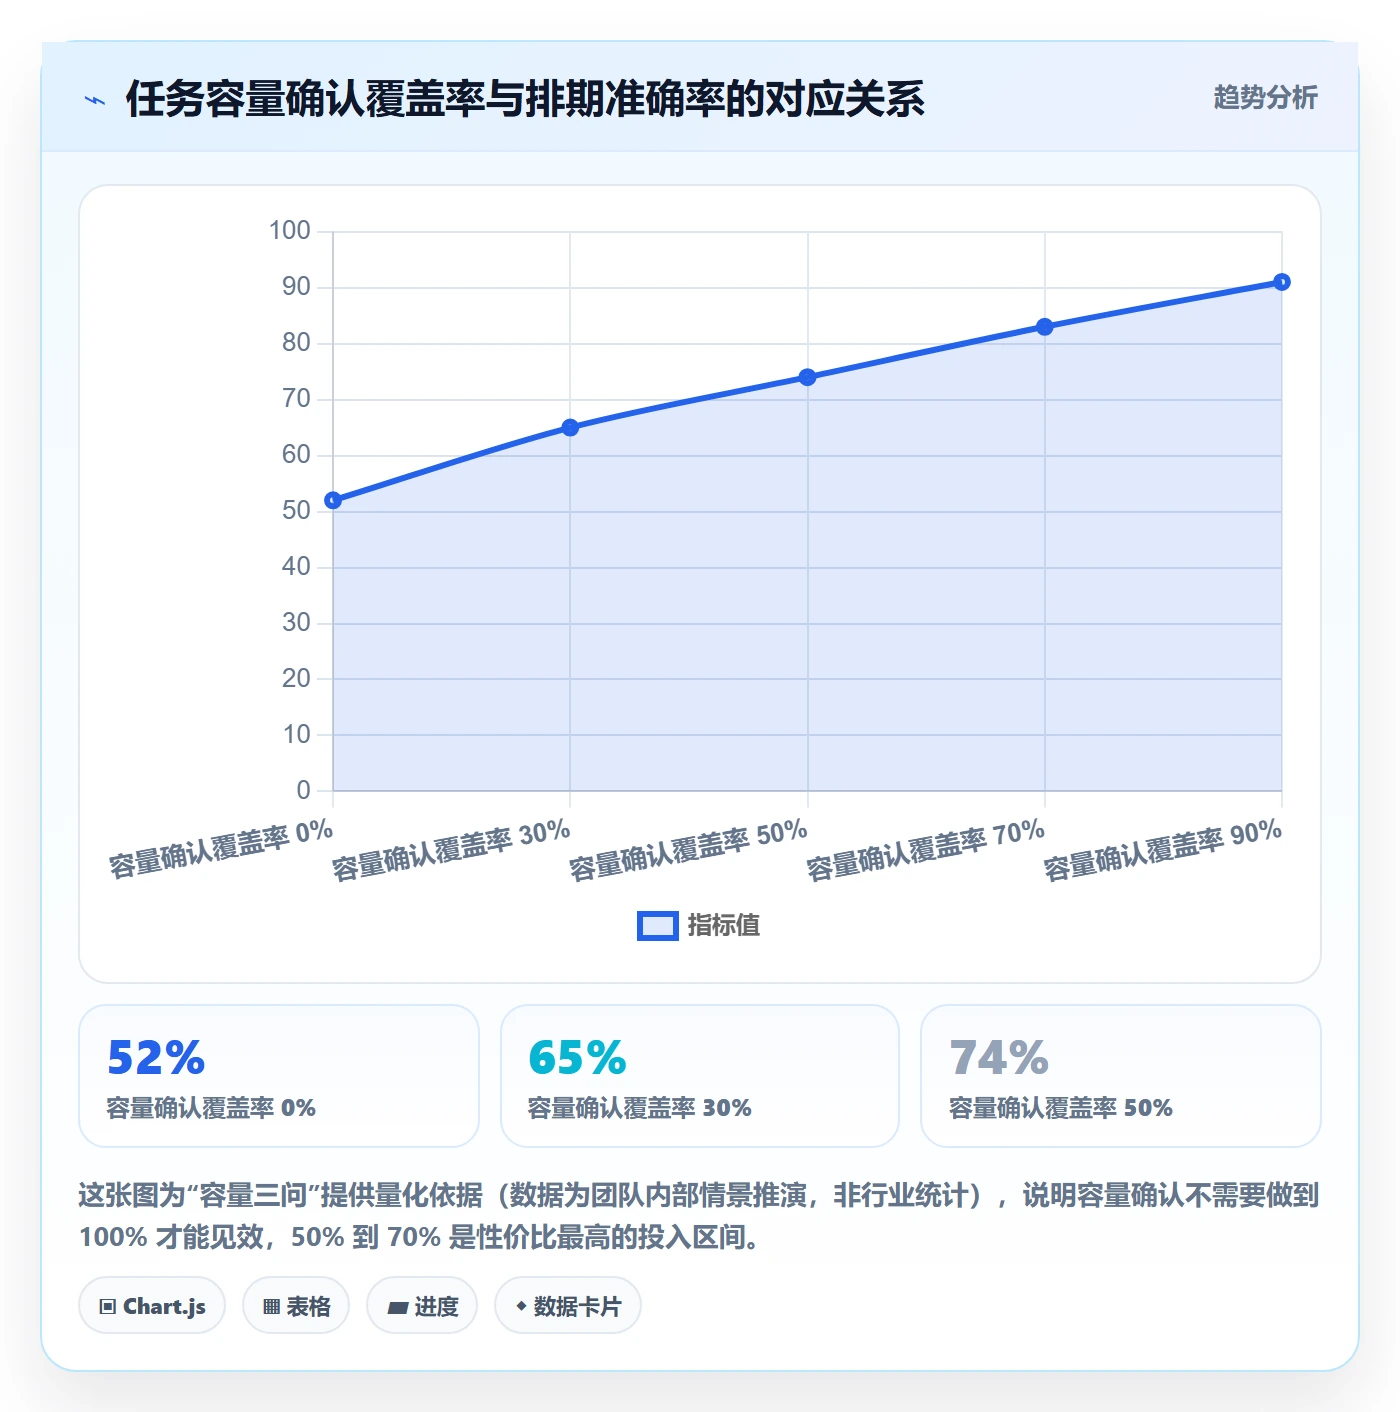This screenshot has height=1412, width=1400.
Task: Select the 表格 tag chip
Action: click(x=296, y=1306)
